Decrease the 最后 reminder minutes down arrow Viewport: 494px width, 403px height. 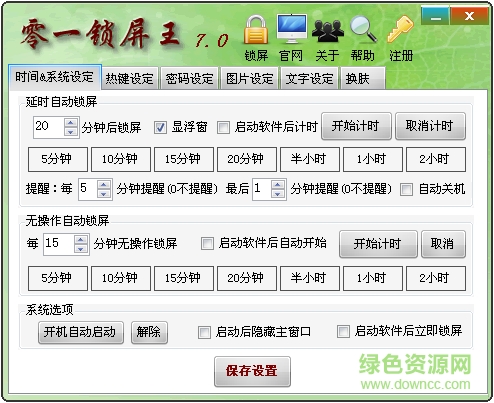point(278,194)
